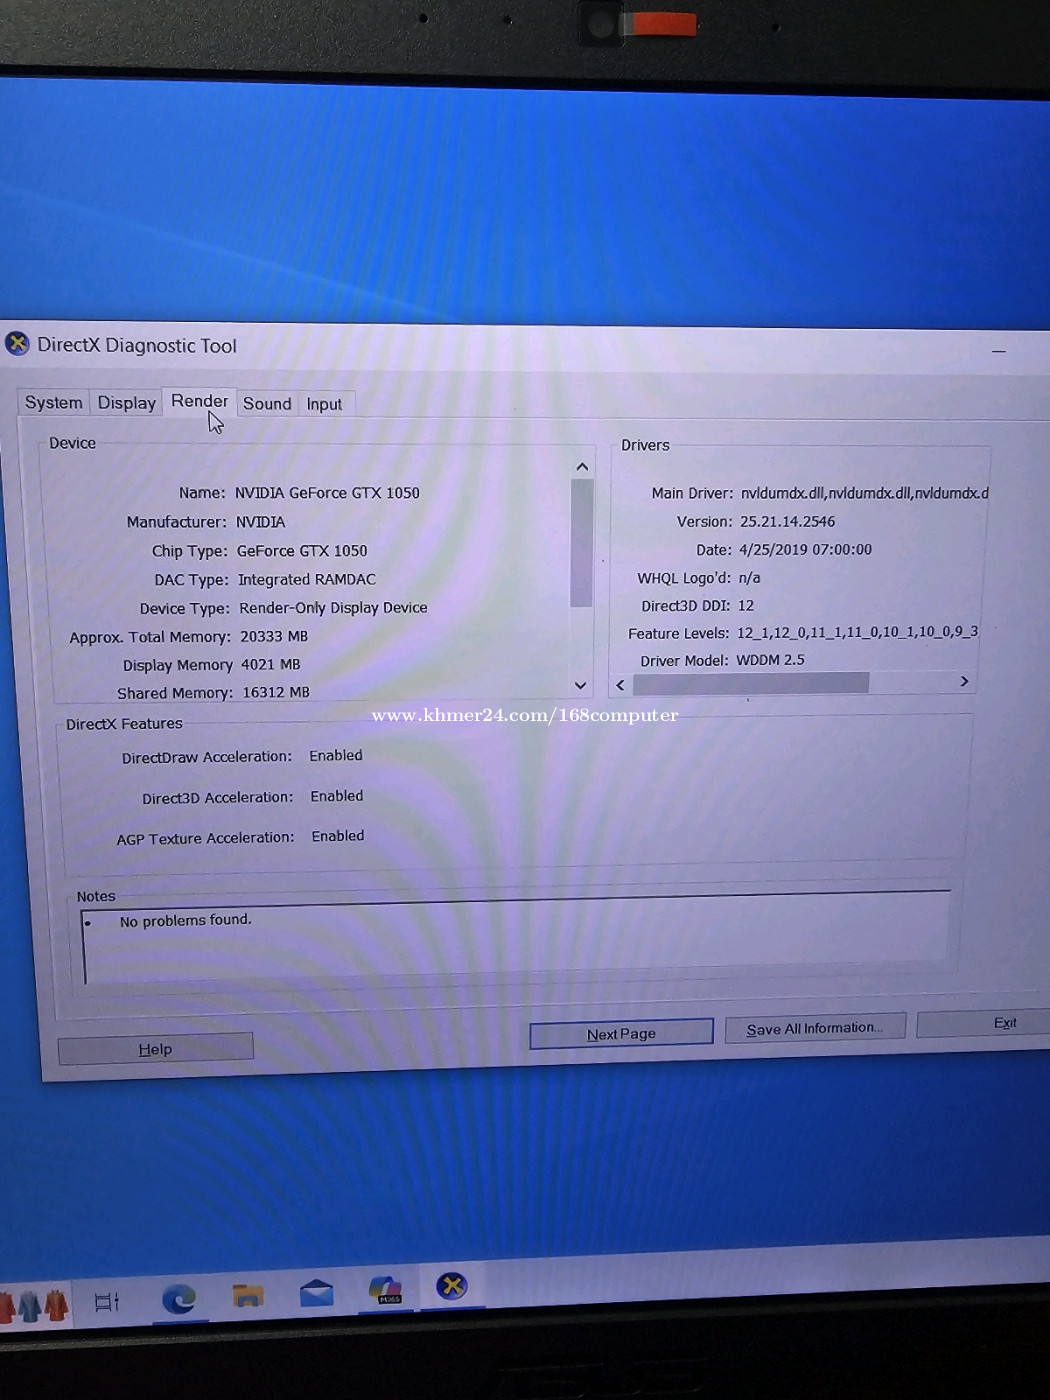
Task: Open the Sound tab
Action: tap(267, 403)
